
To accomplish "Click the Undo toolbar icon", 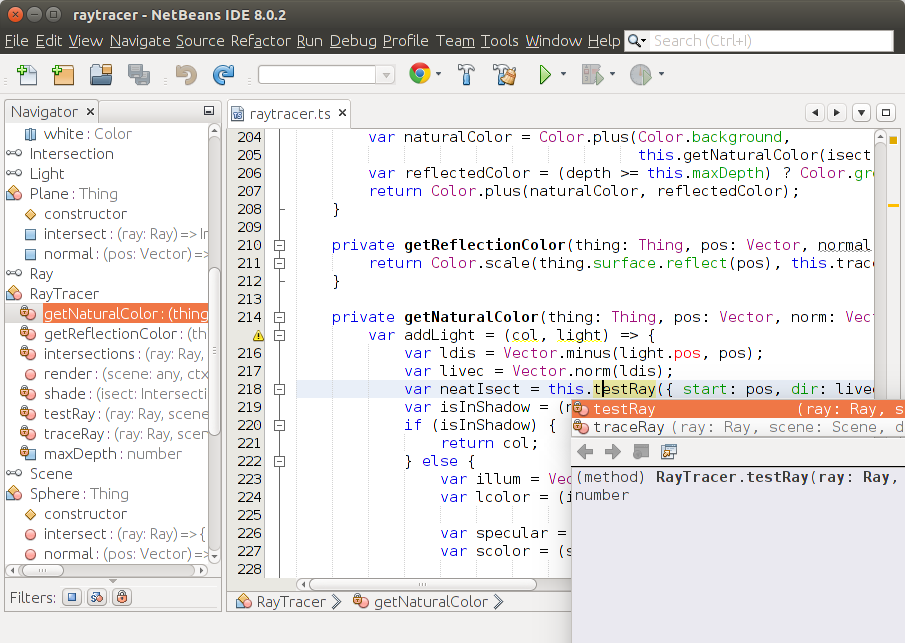I will tap(186, 74).
